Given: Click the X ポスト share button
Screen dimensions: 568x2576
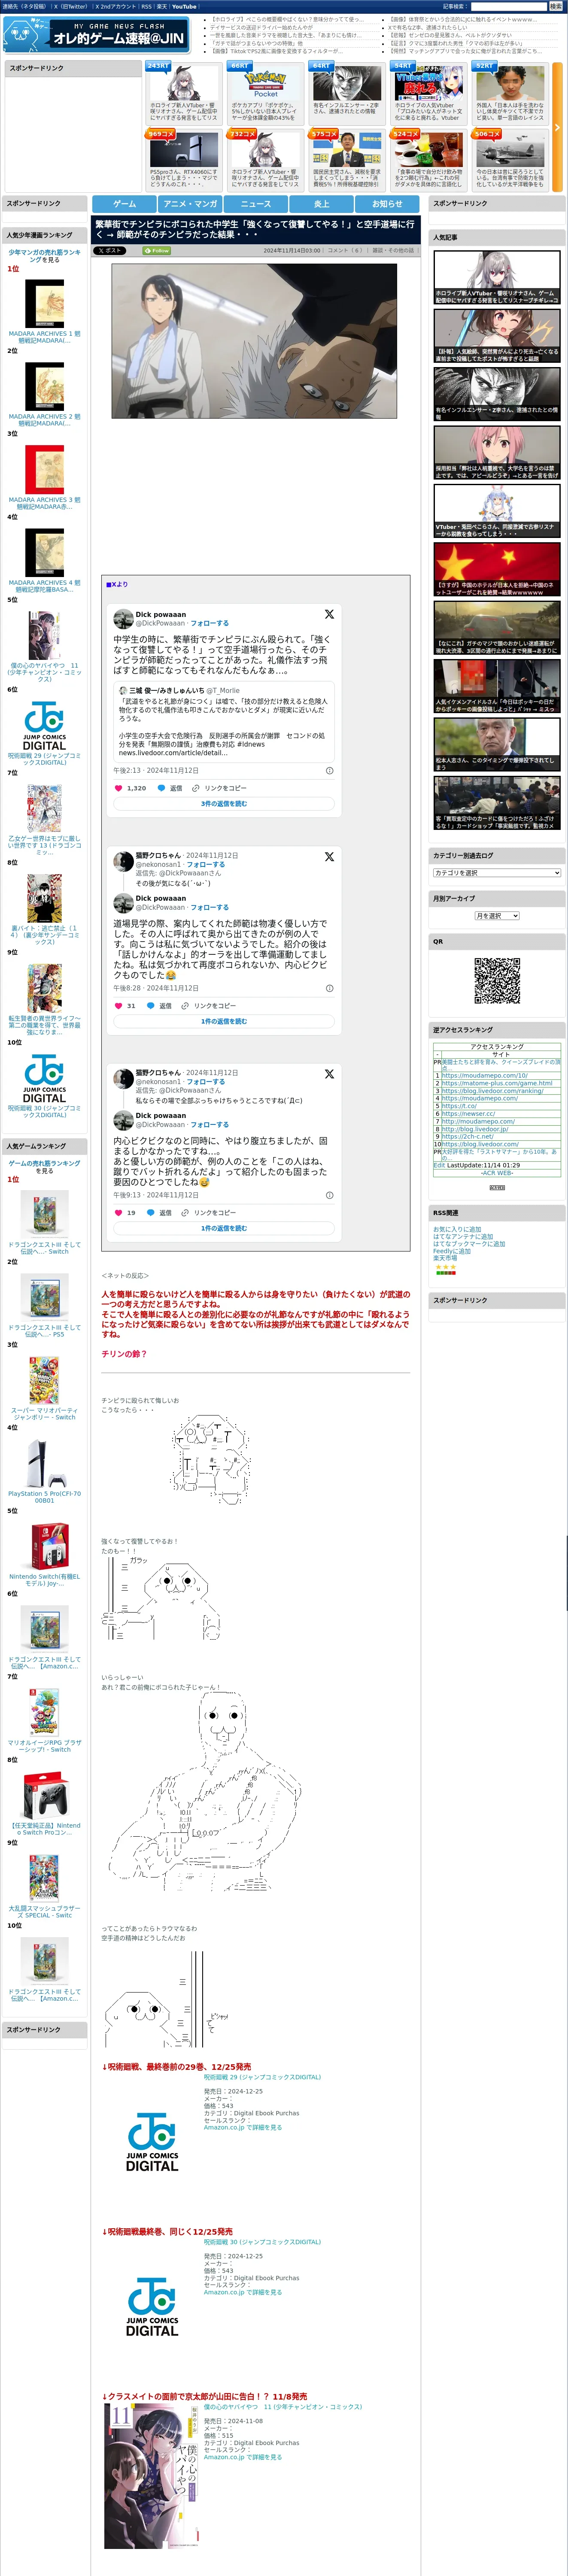Looking at the screenshot, I should point(109,251).
